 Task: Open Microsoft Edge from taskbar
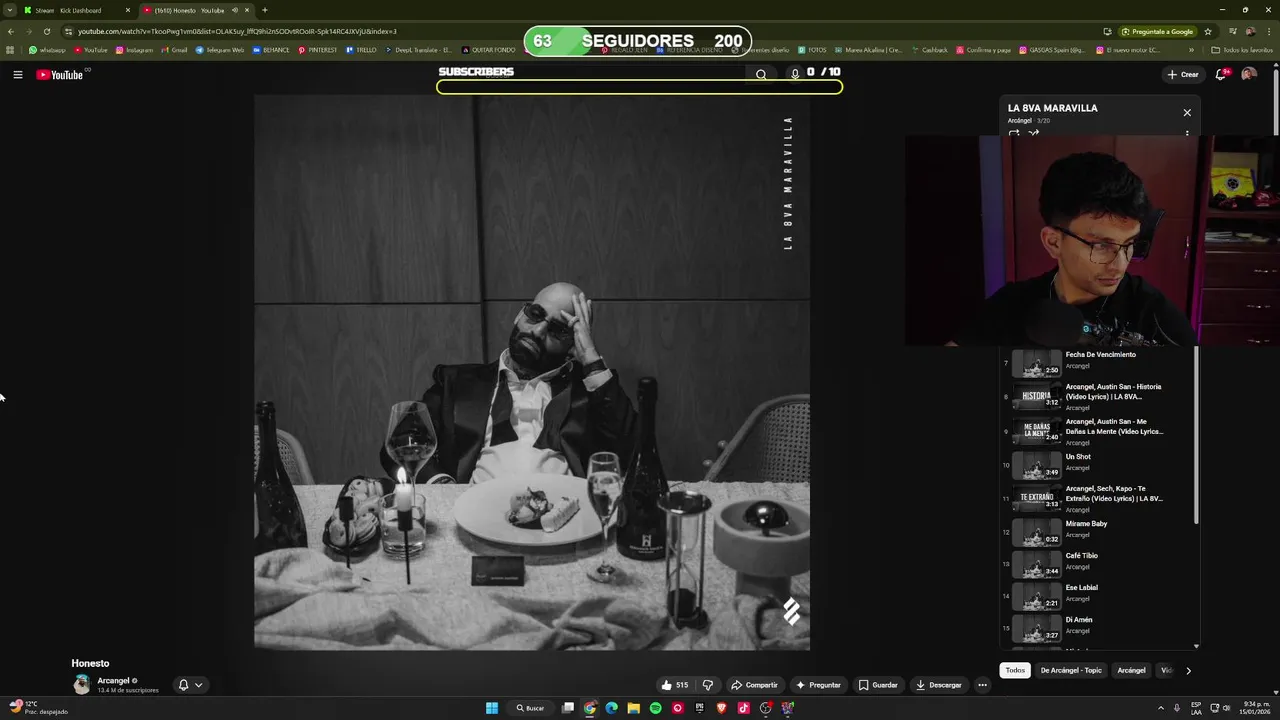tap(611, 708)
